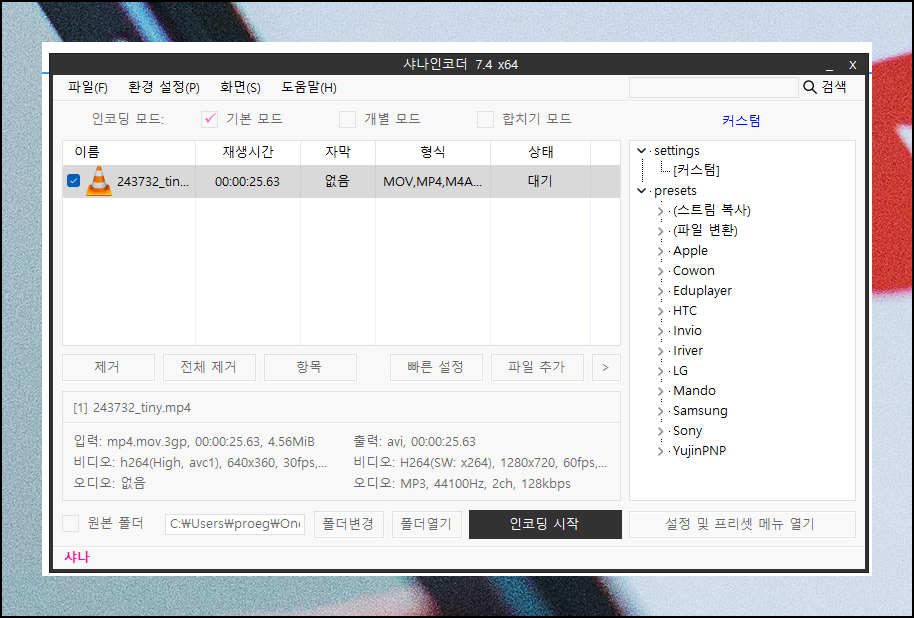The width and height of the screenshot is (914, 618).
Task: Expand the YujinPNP preset group
Action: click(x=660, y=451)
